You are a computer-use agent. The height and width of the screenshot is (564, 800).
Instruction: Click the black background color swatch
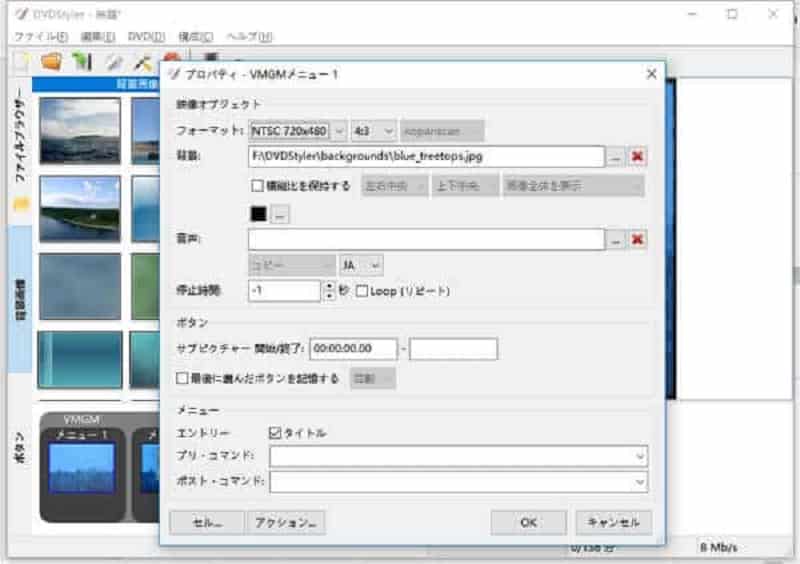coord(258,214)
